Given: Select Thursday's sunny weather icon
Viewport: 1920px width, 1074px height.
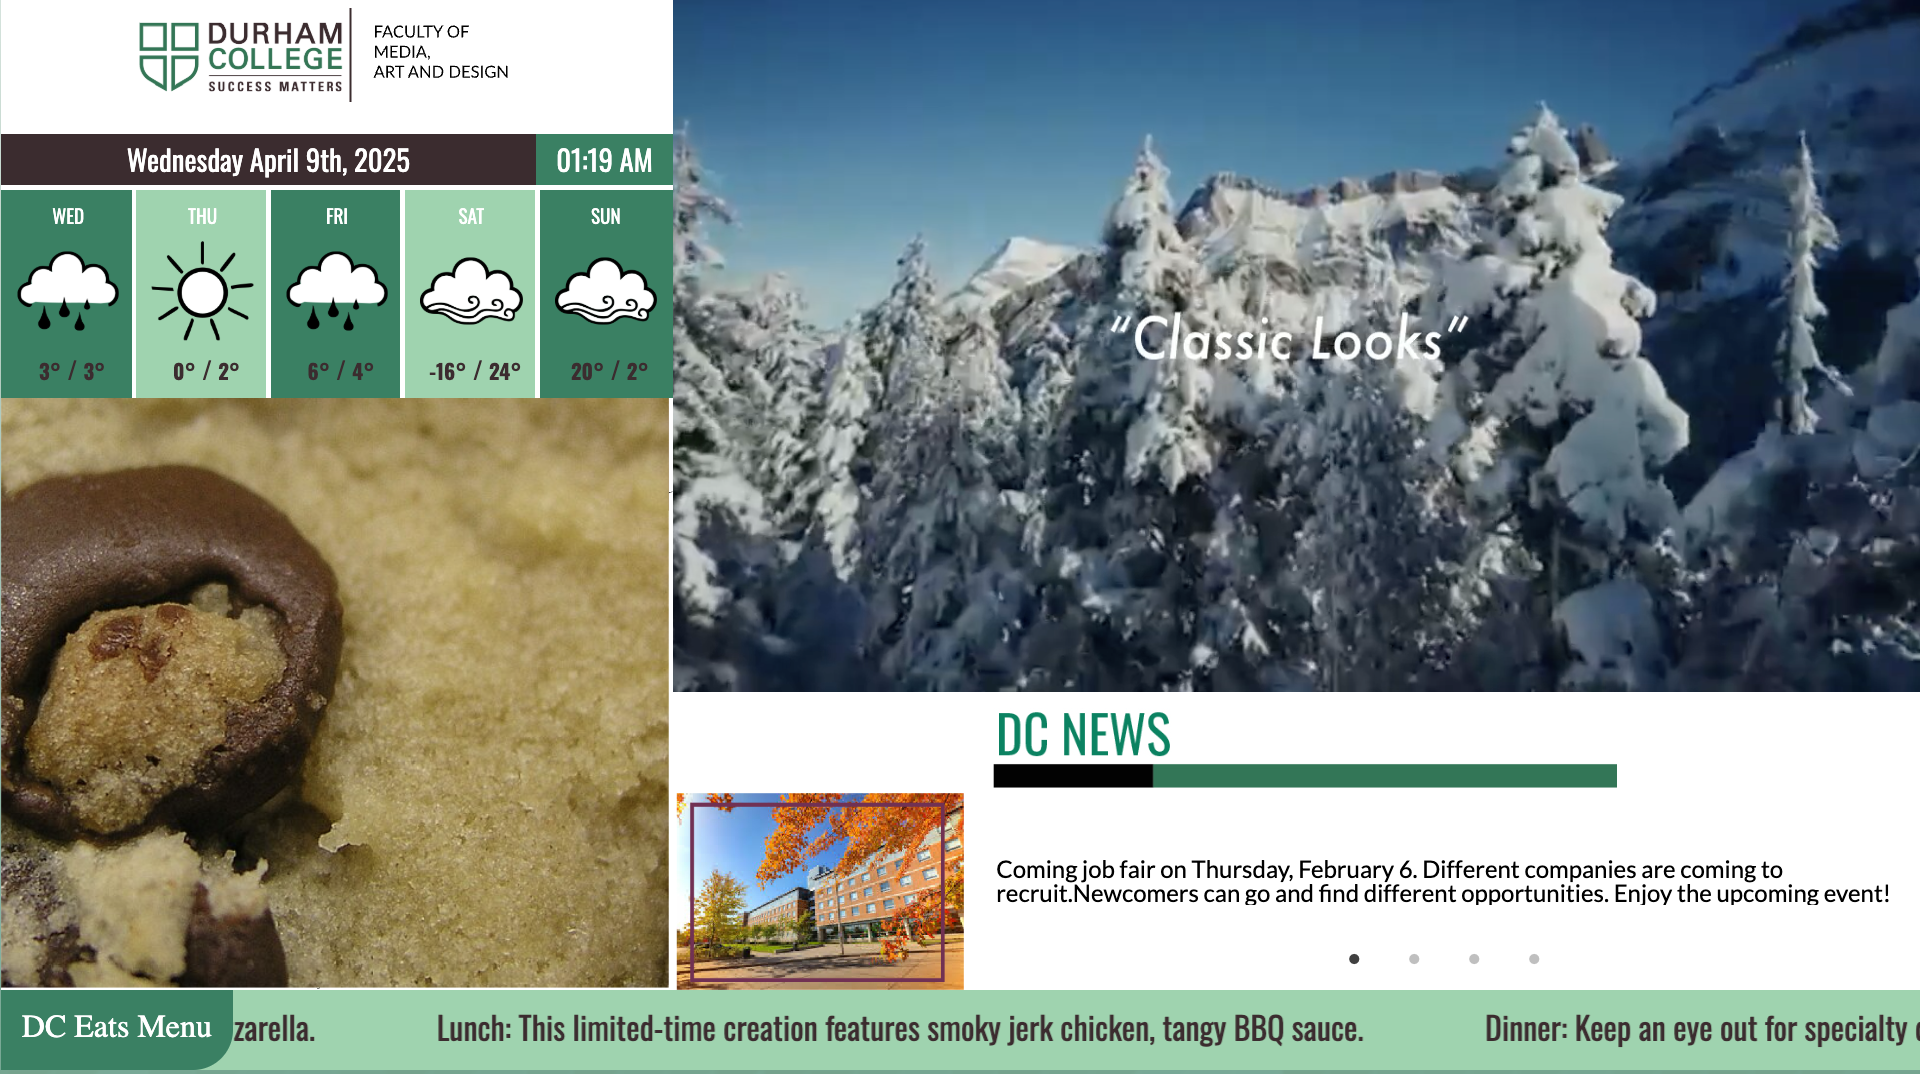Looking at the screenshot, I should (203, 291).
